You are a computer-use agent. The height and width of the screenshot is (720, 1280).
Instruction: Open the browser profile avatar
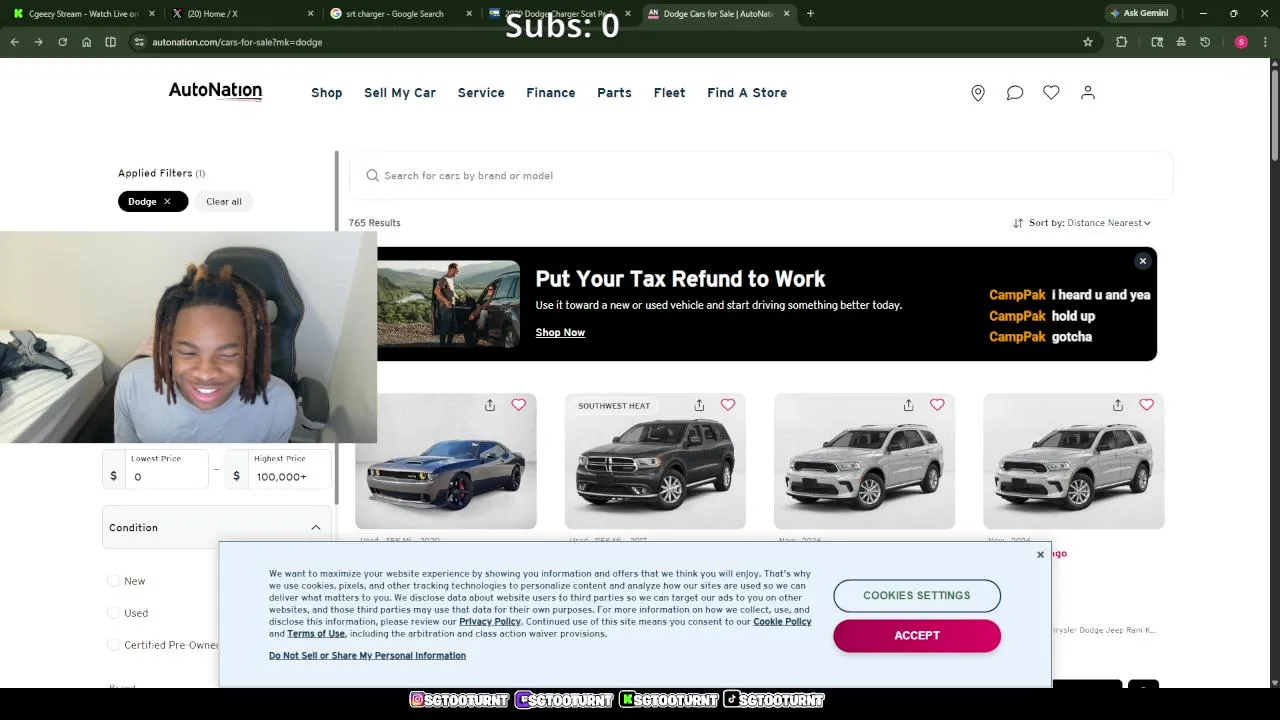pyautogui.click(x=1241, y=42)
